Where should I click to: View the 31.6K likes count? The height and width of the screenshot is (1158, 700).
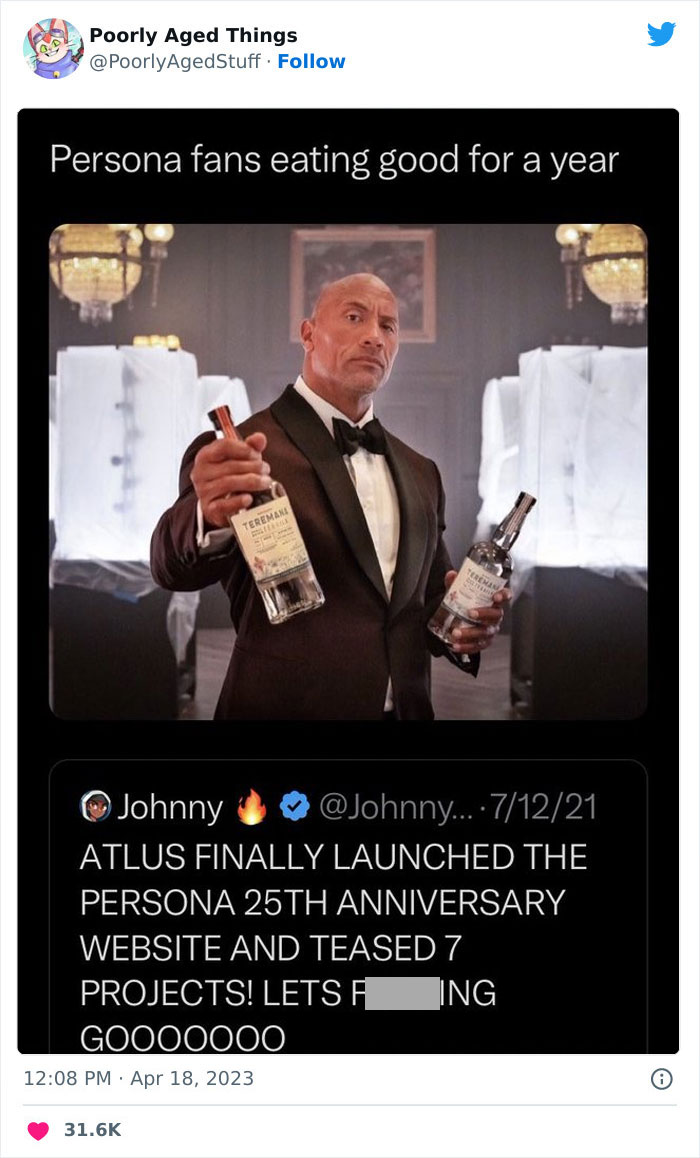(x=92, y=1130)
